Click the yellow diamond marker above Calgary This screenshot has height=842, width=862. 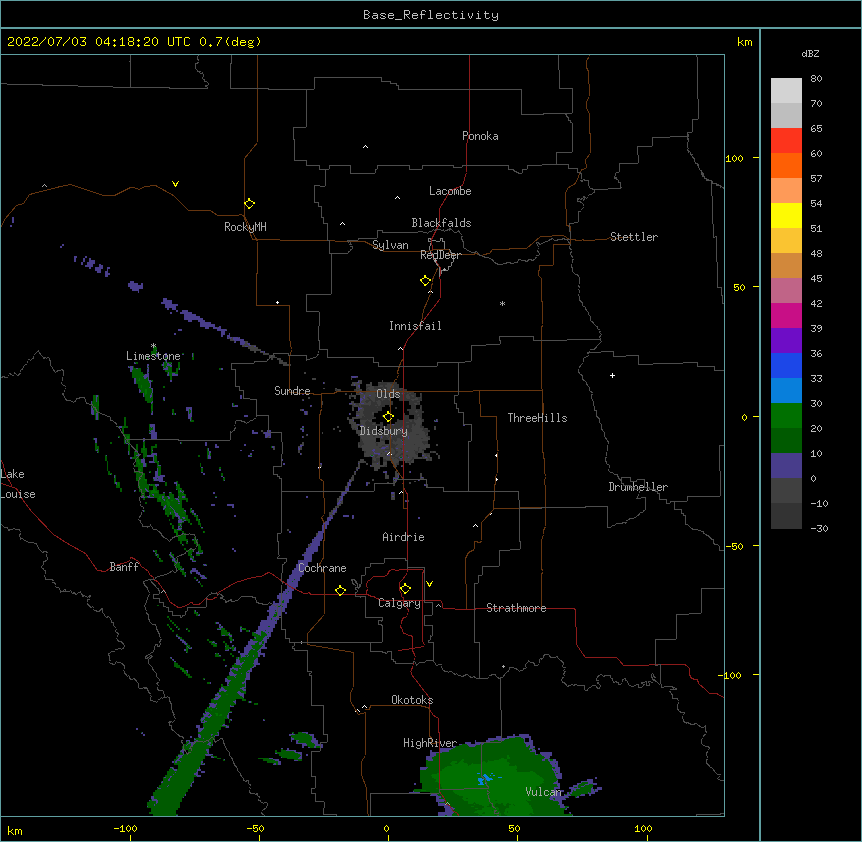click(405, 589)
